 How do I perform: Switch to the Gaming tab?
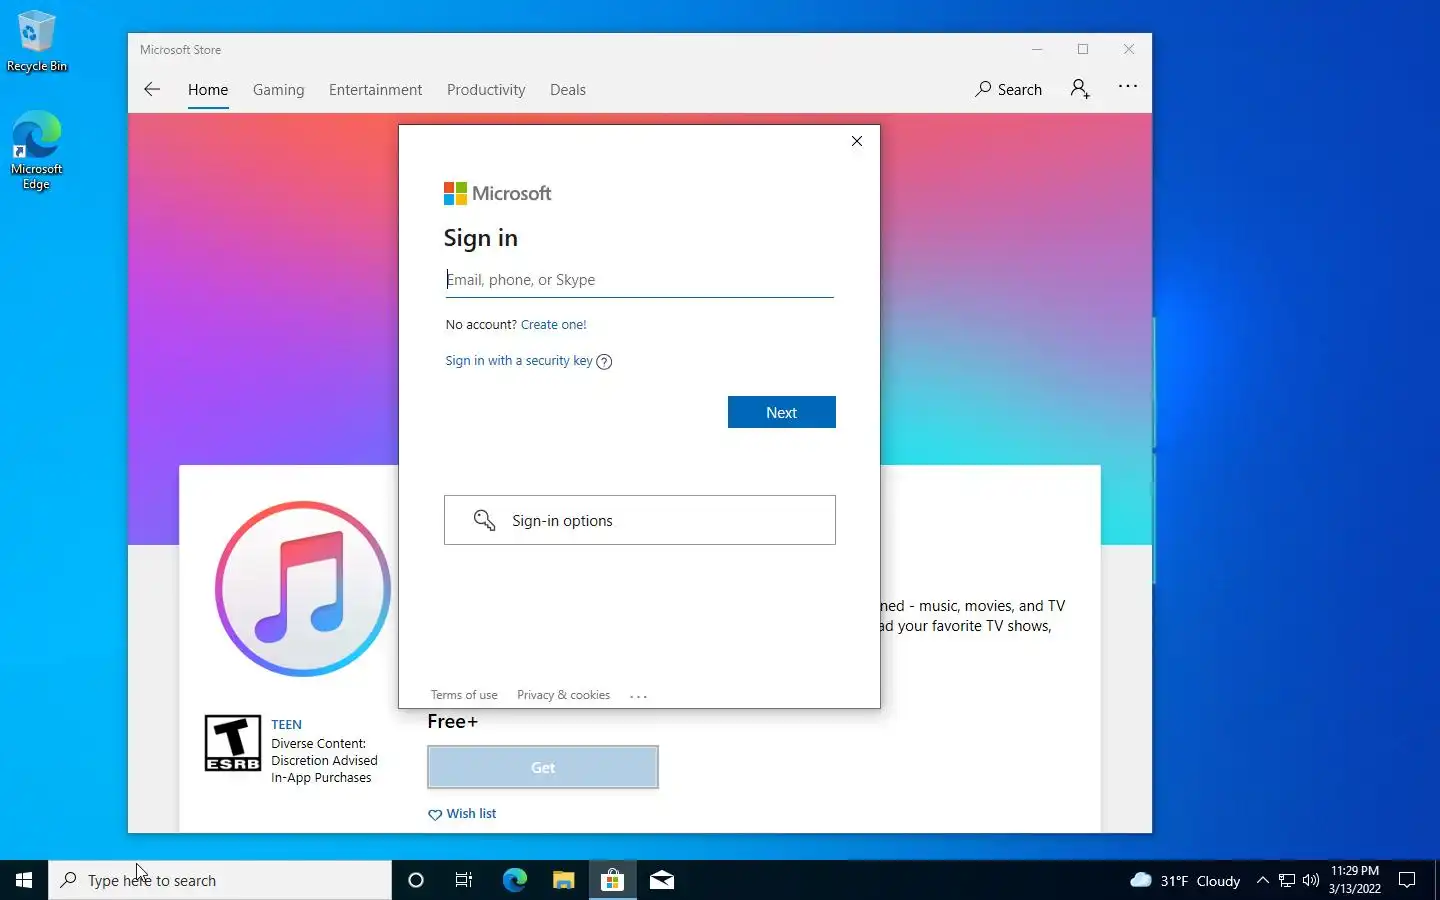[278, 90]
